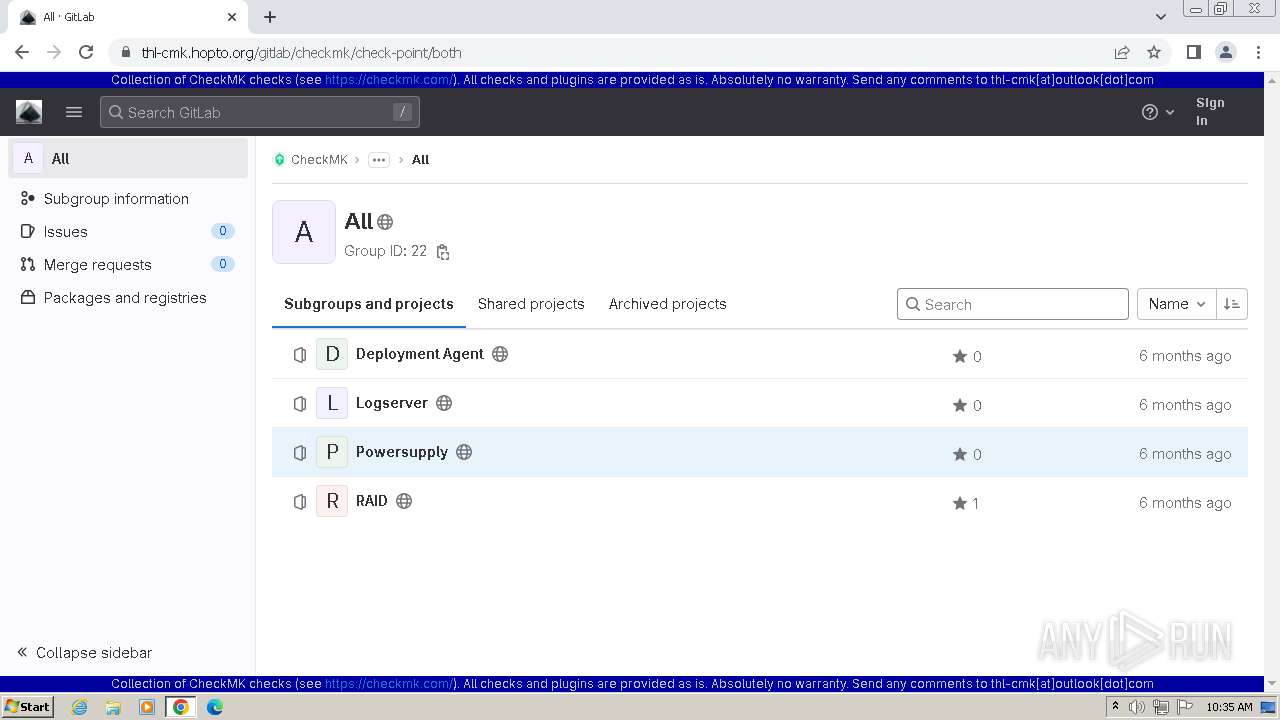The image size is (1280, 720).
Task: Click globe visibility icon for Logserver
Action: click(x=444, y=403)
